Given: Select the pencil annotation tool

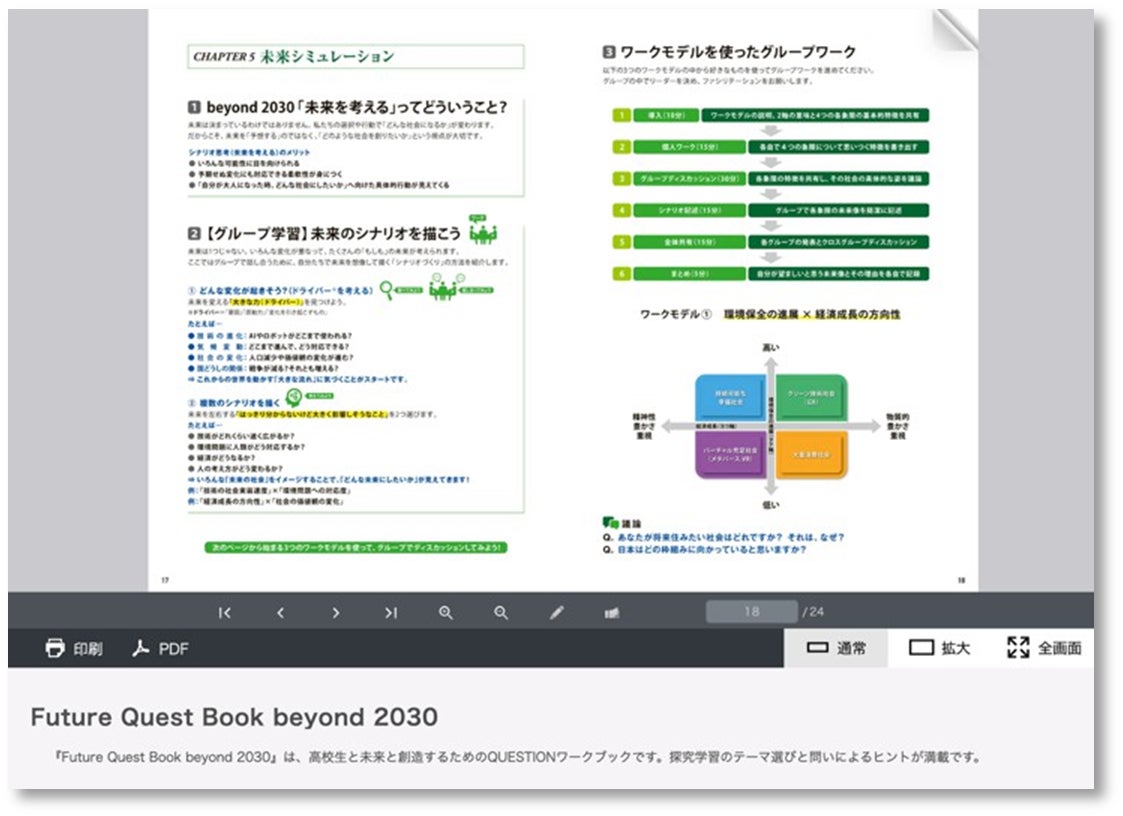Looking at the screenshot, I should click(556, 613).
